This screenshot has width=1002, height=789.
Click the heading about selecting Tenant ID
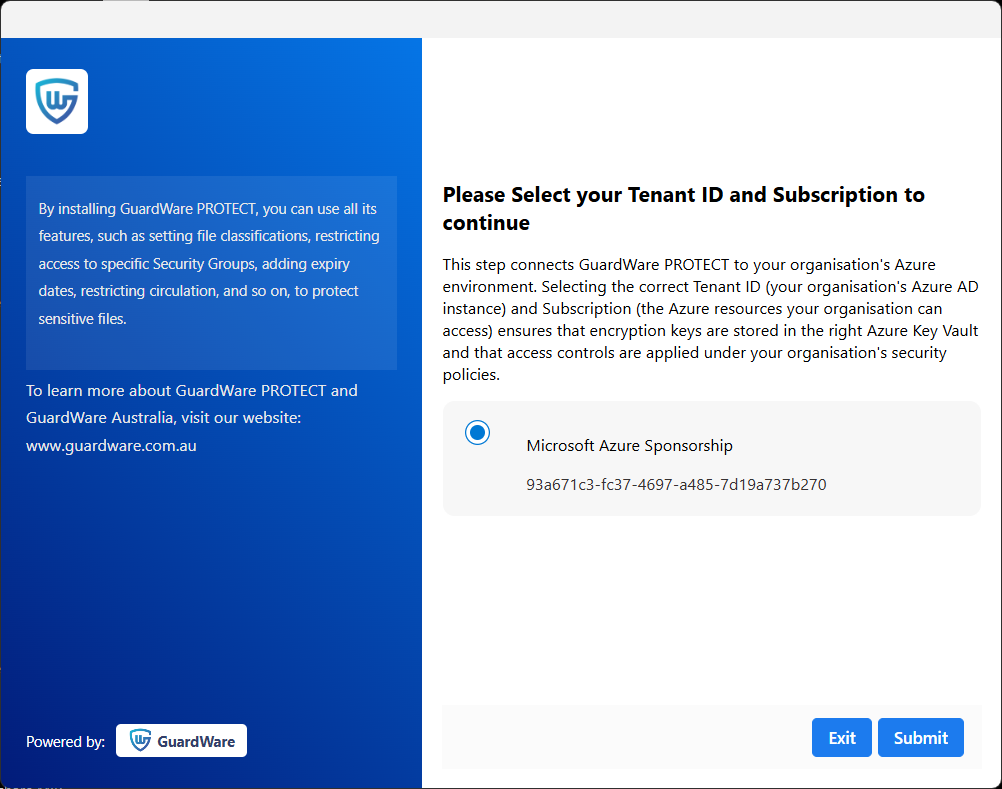pyautogui.click(x=683, y=208)
